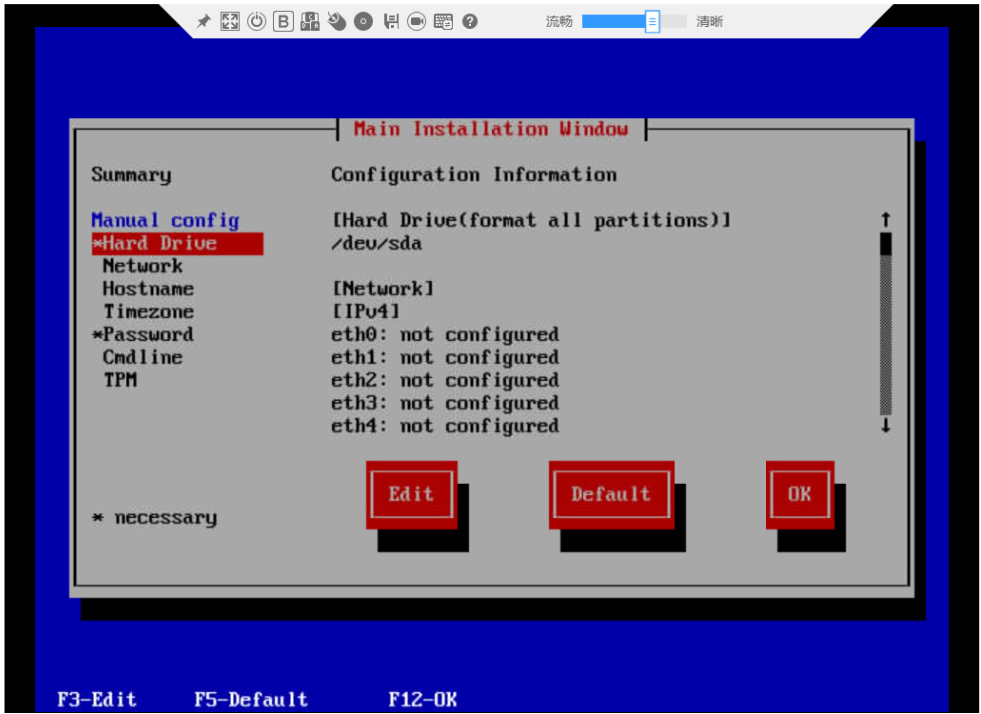Open the virtual floppy disk icon
Image resolution: width=981 pixels, height=714 pixels.
(391, 22)
